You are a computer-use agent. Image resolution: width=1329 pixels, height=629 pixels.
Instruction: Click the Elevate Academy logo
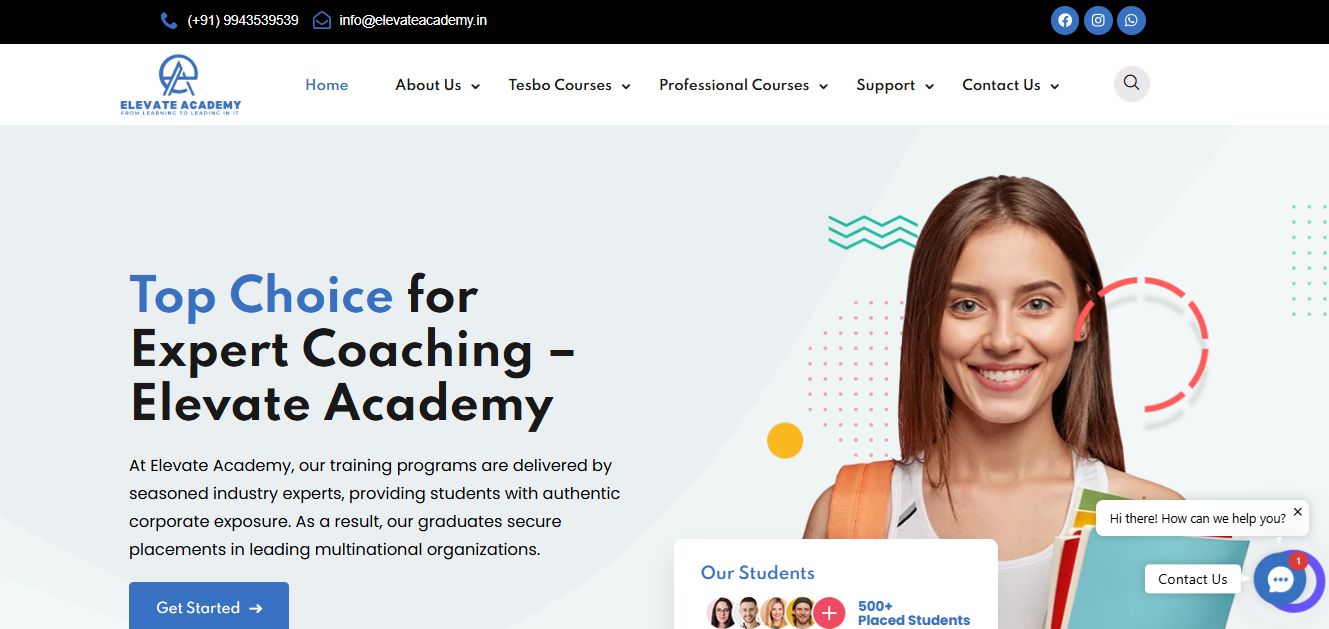point(180,85)
